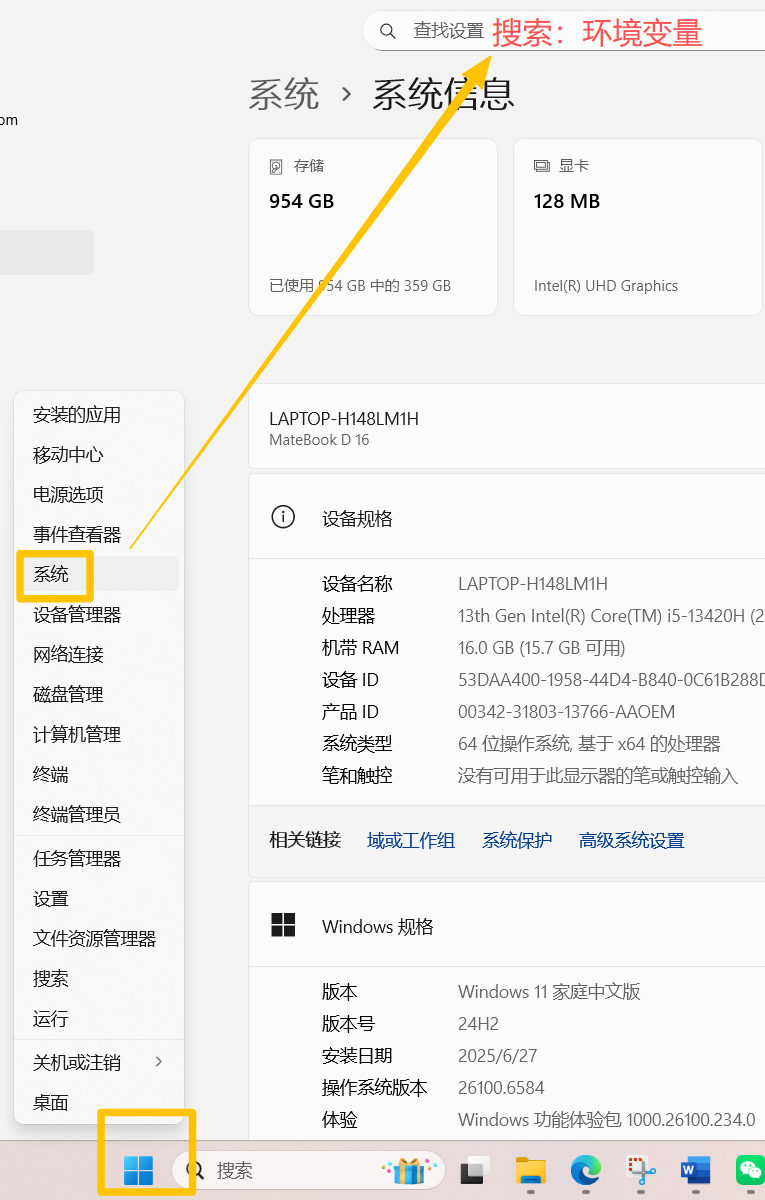Image resolution: width=765 pixels, height=1200 pixels.
Task: Click the Windows 11 家庭中文版 value
Action: point(549,991)
